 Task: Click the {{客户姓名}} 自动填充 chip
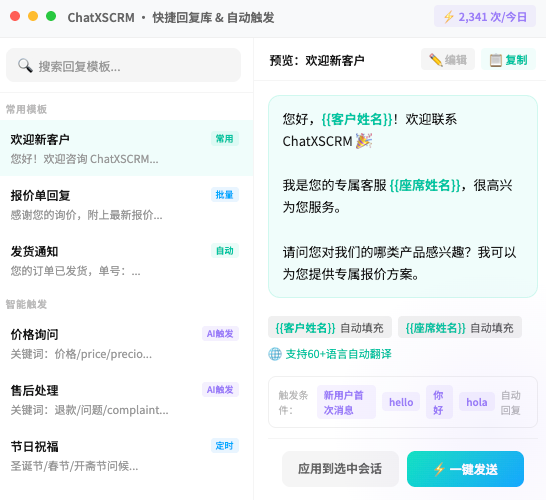(330, 327)
